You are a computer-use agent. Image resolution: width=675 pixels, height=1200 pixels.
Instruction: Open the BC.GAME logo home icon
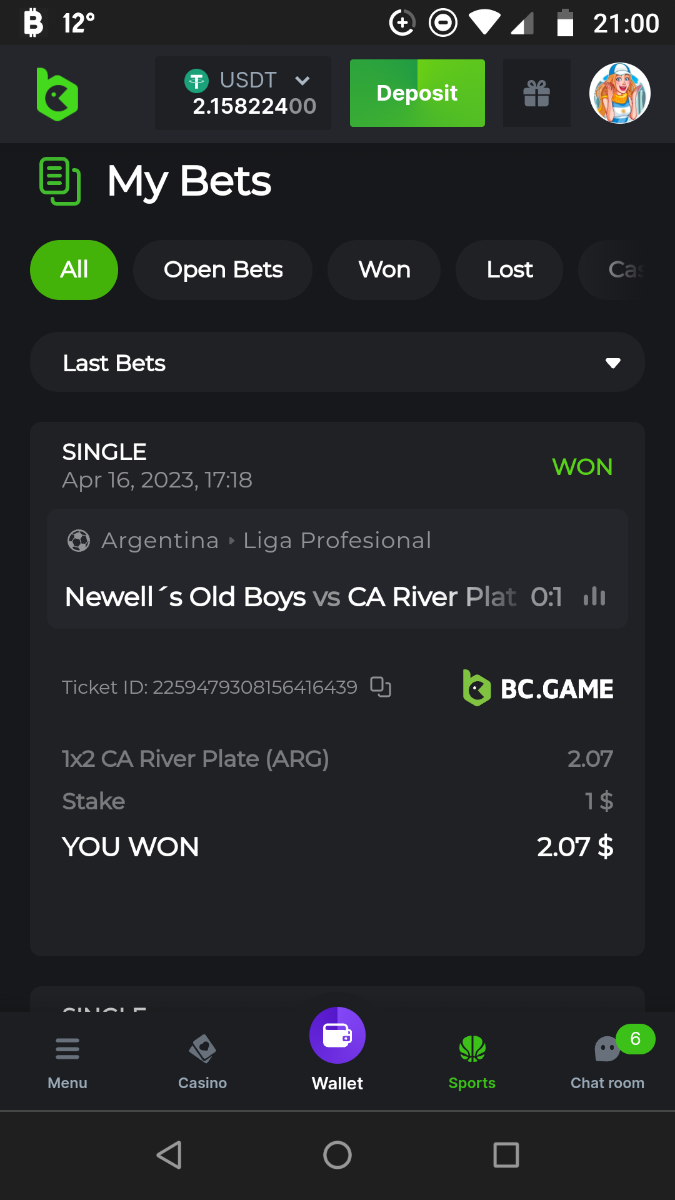[x=57, y=94]
